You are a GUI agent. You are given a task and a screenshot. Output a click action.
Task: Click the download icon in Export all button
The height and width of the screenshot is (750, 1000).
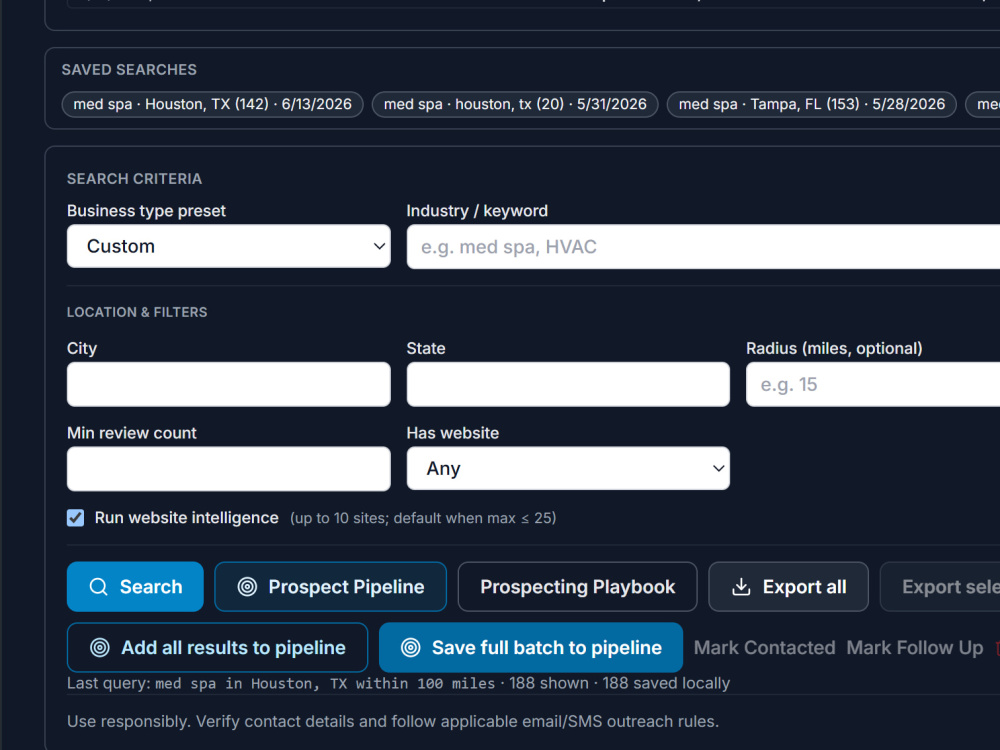(x=741, y=587)
